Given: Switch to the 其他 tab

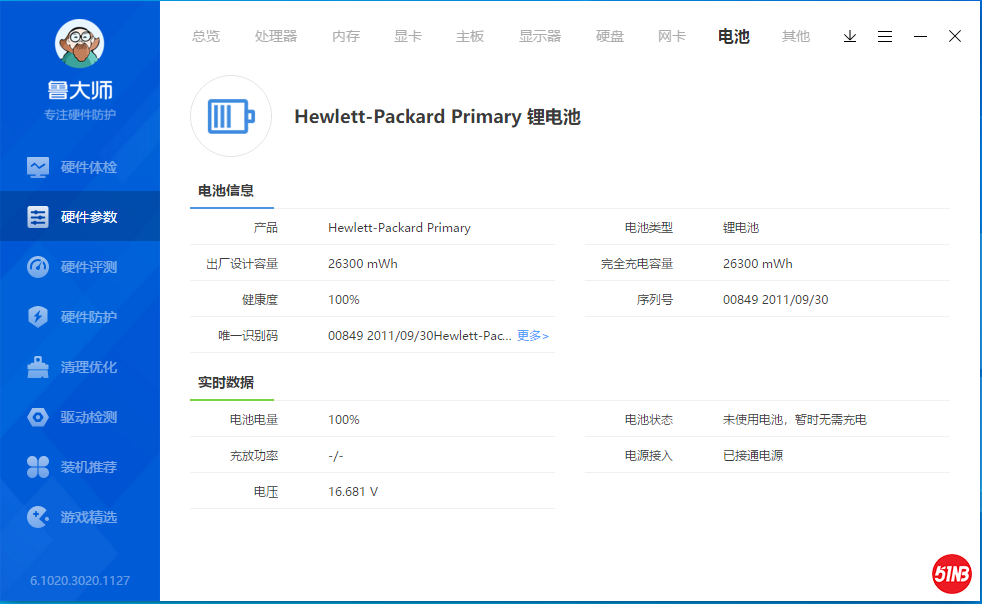Looking at the screenshot, I should pyautogui.click(x=795, y=36).
